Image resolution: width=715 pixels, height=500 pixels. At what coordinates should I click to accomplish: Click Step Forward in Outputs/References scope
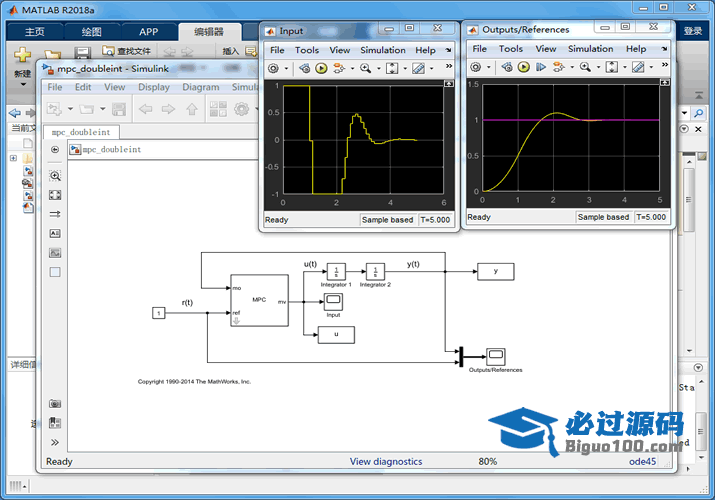coord(541,67)
